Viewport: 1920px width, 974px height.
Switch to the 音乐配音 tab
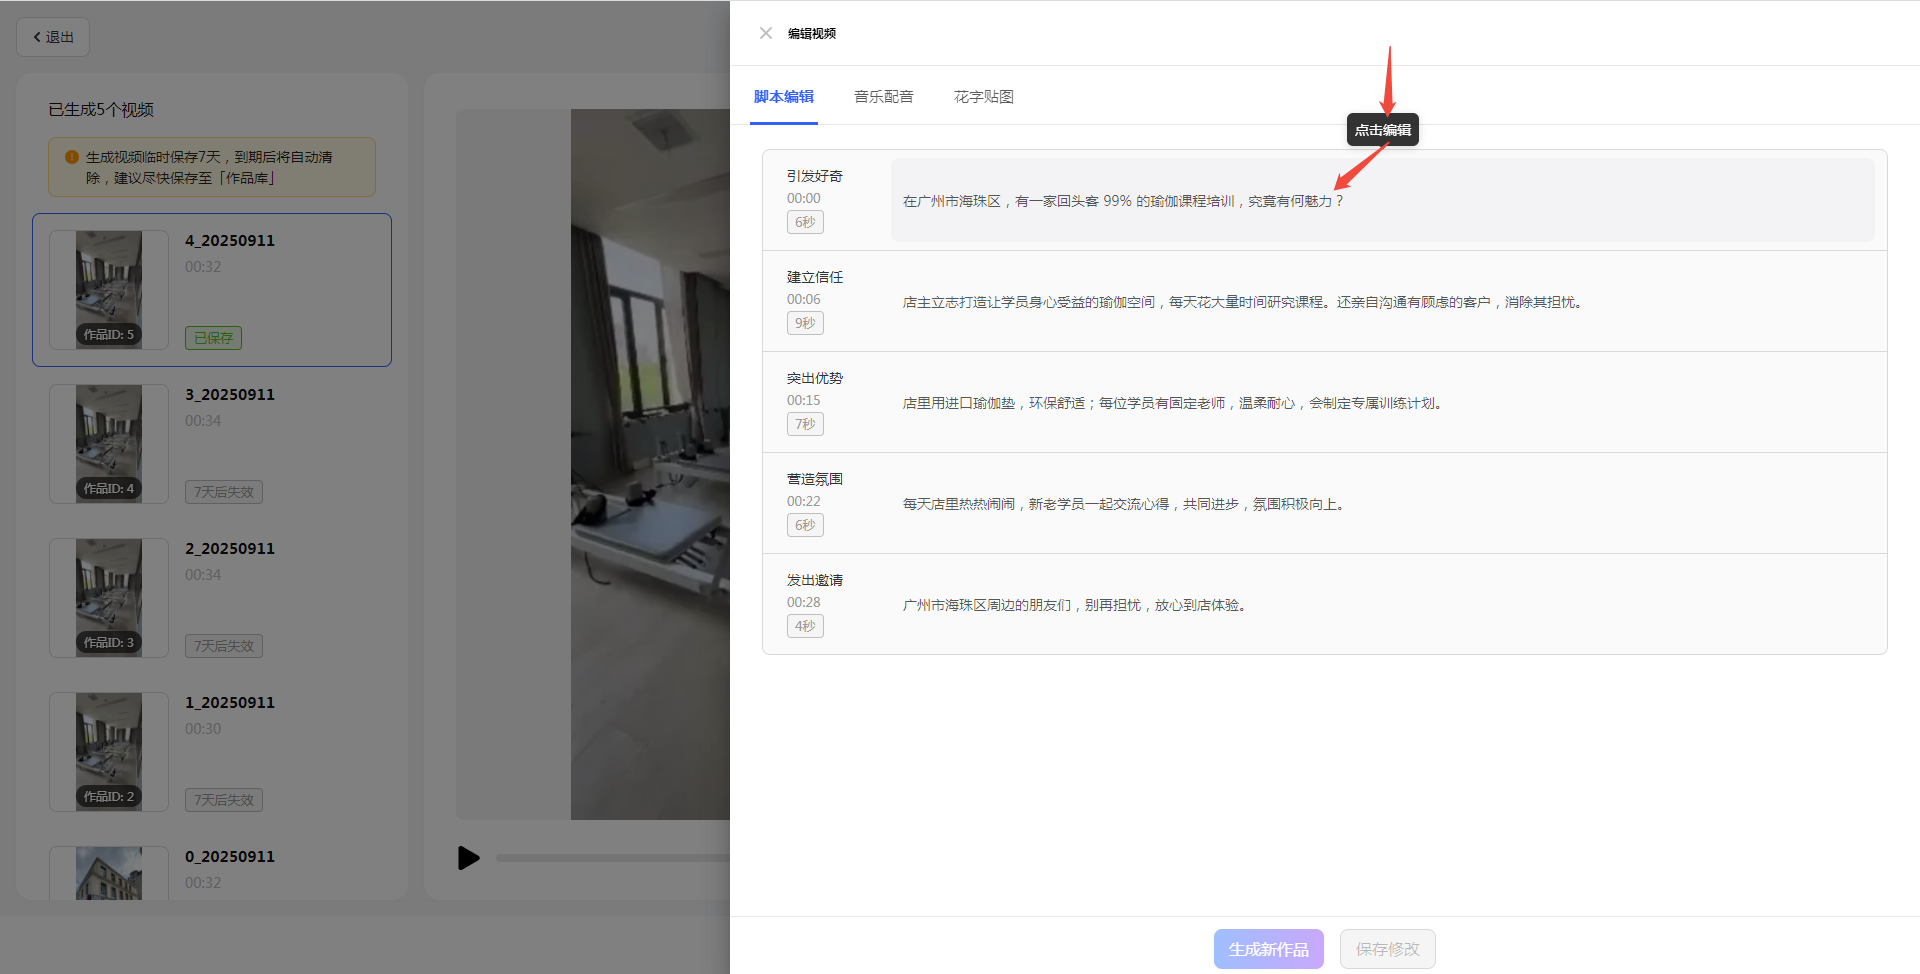[x=883, y=97]
